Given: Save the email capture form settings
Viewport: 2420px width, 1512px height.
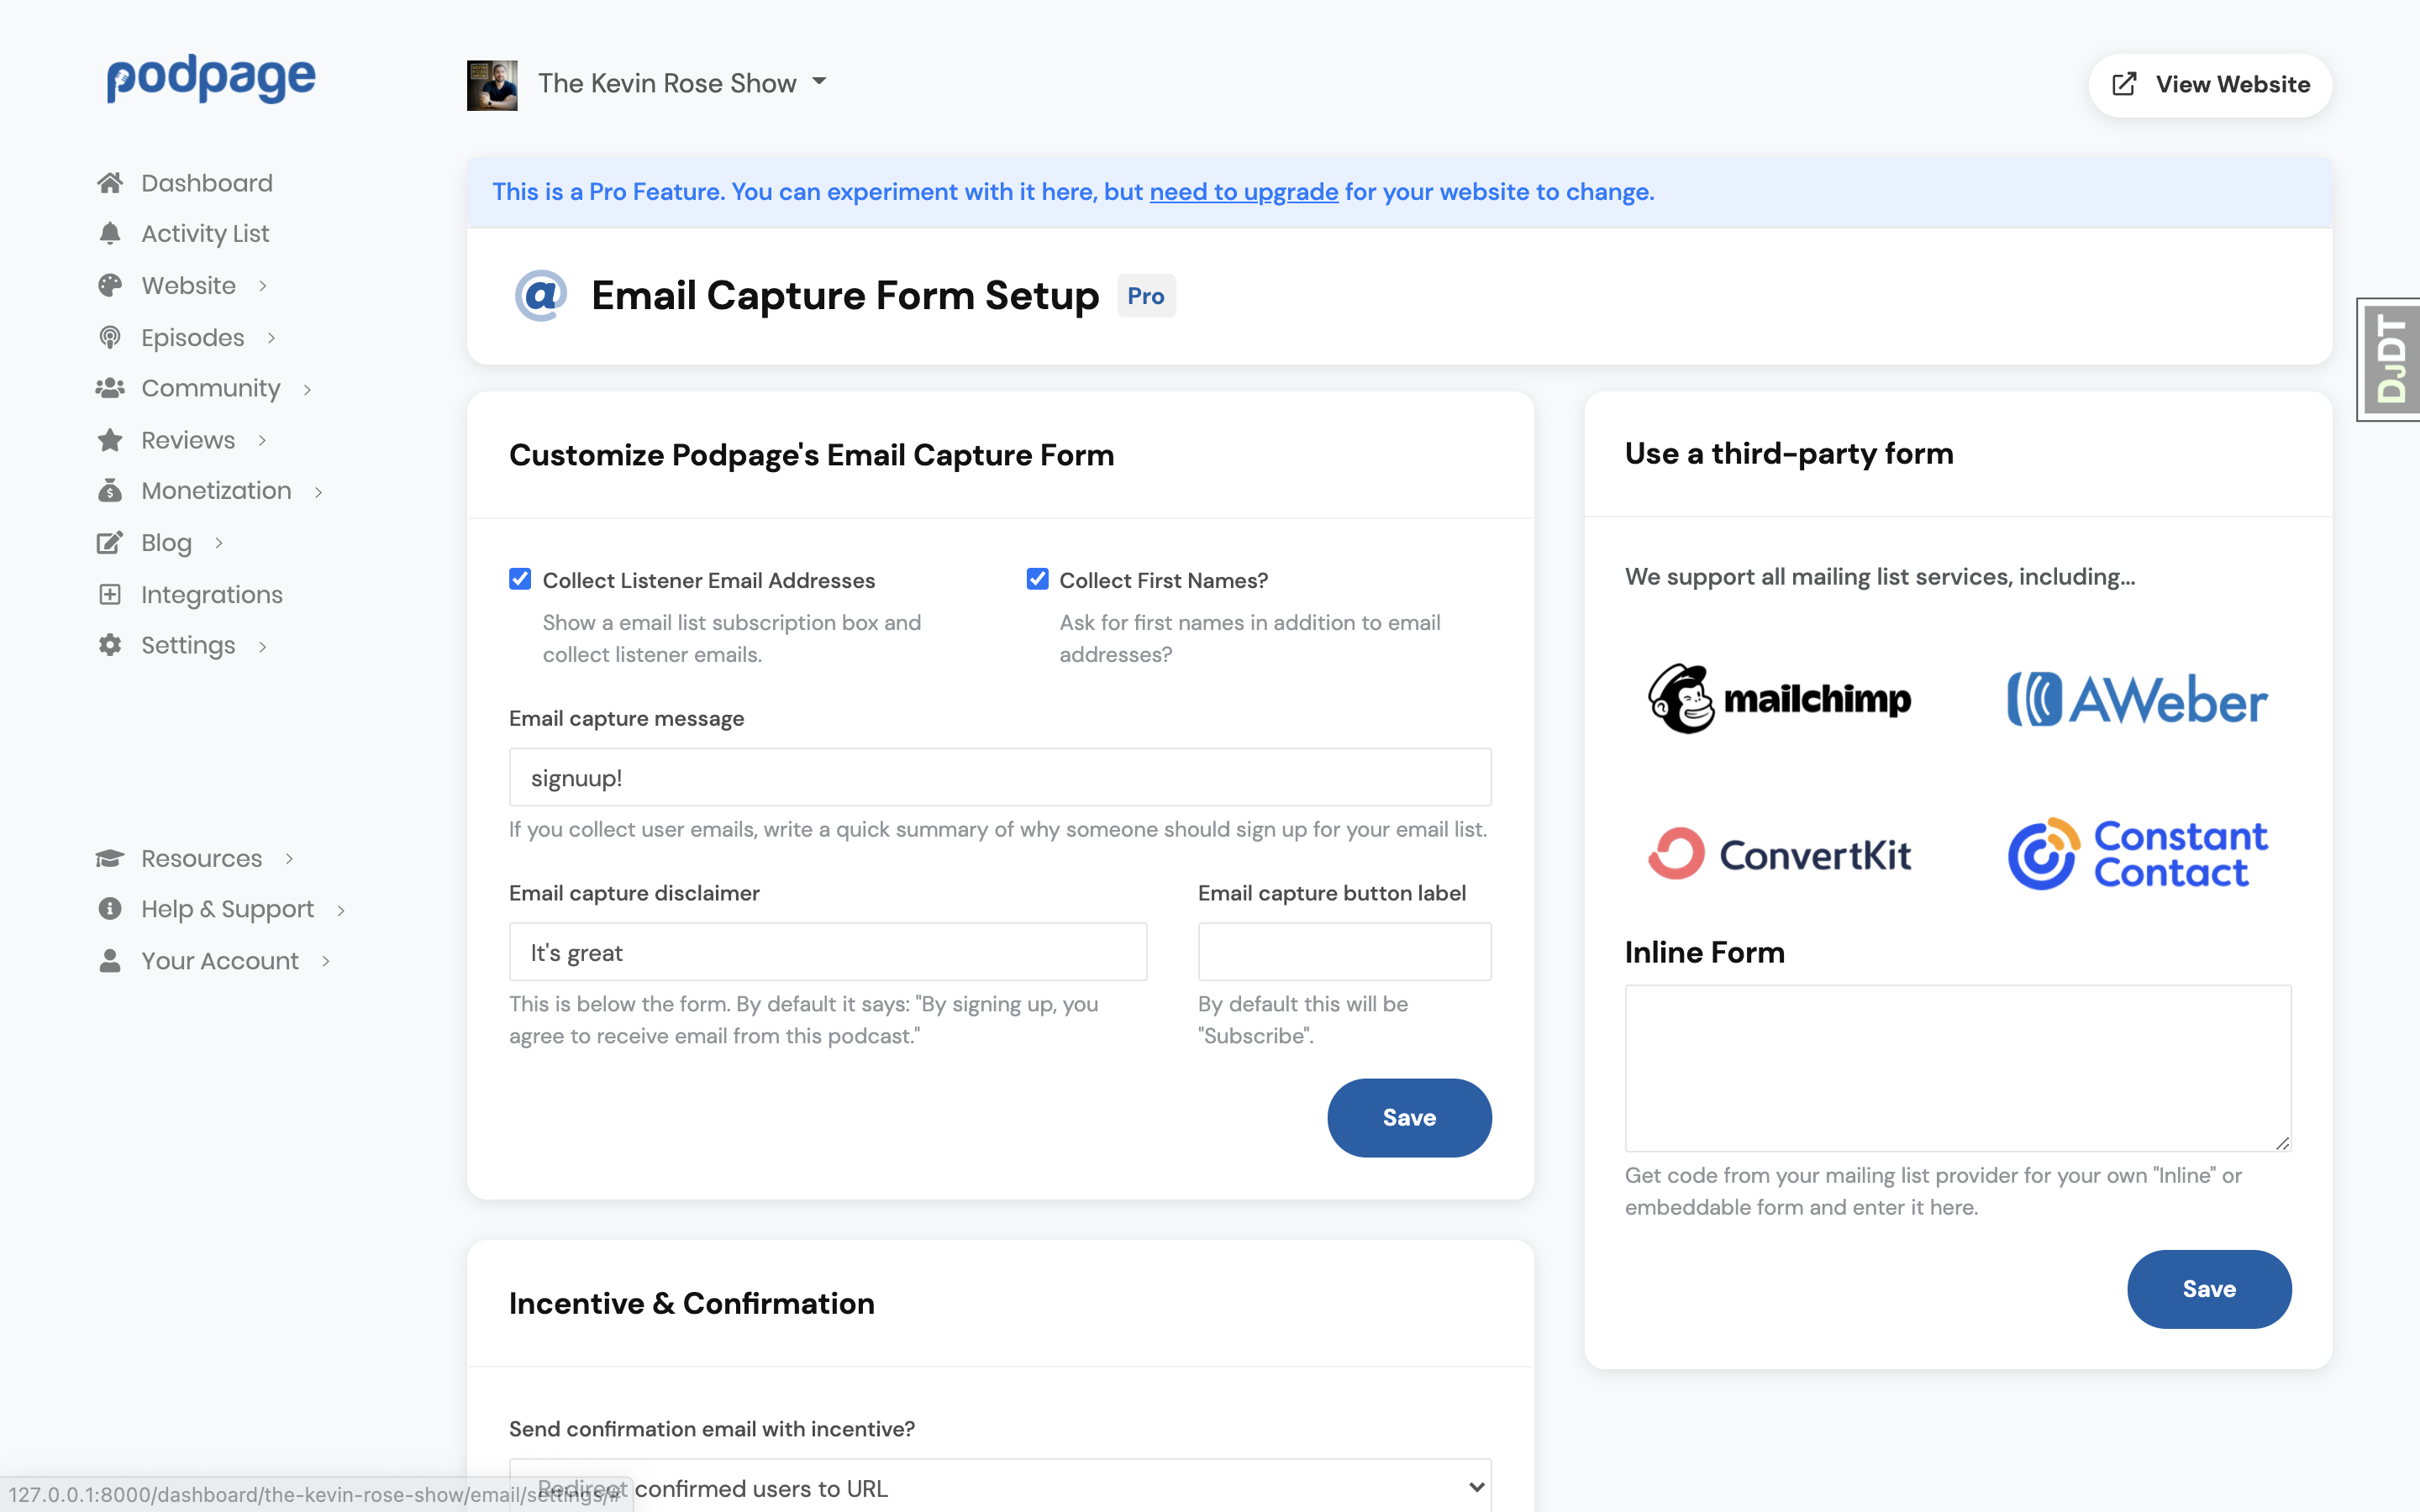Looking at the screenshot, I should click(x=1409, y=1117).
